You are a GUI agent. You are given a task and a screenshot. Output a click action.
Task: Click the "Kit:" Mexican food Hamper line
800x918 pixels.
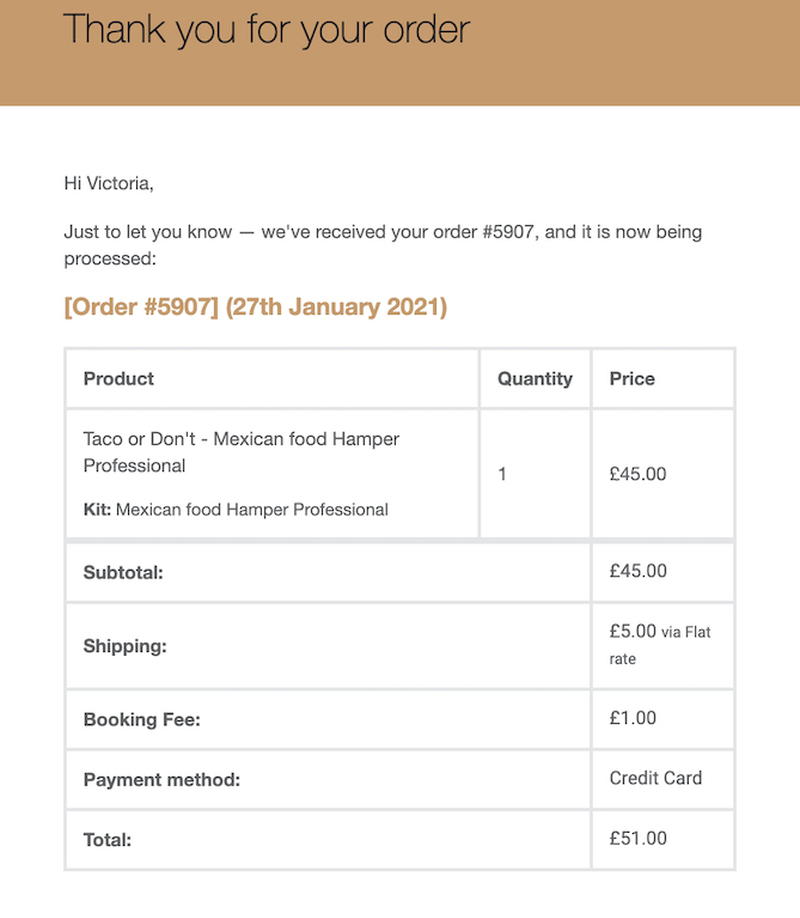tap(236, 510)
